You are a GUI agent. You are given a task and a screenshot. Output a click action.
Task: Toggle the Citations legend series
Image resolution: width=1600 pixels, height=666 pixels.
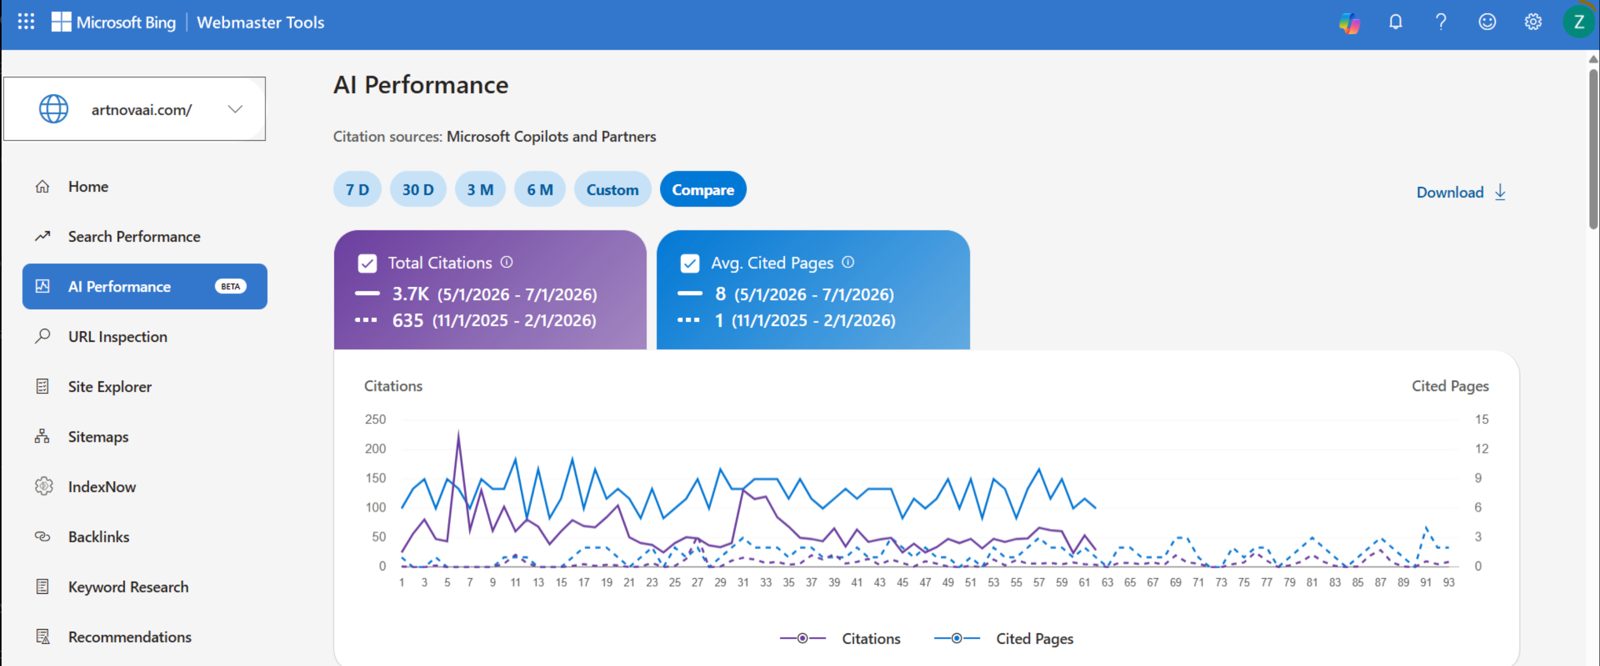coord(840,638)
